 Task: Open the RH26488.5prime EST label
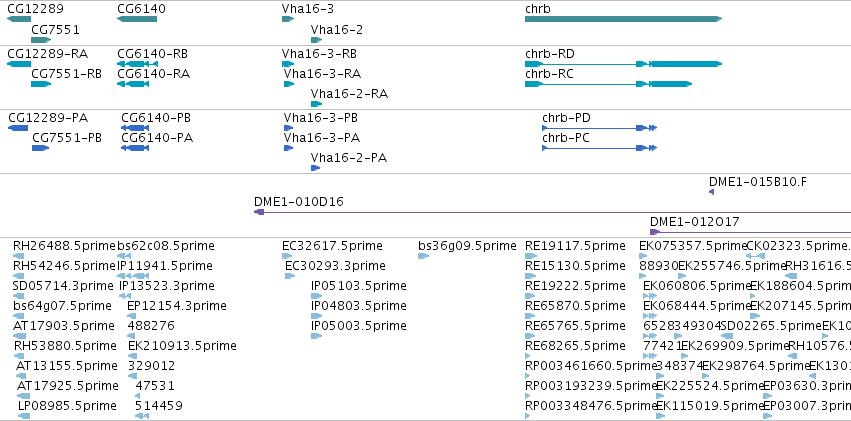[64, 246]
